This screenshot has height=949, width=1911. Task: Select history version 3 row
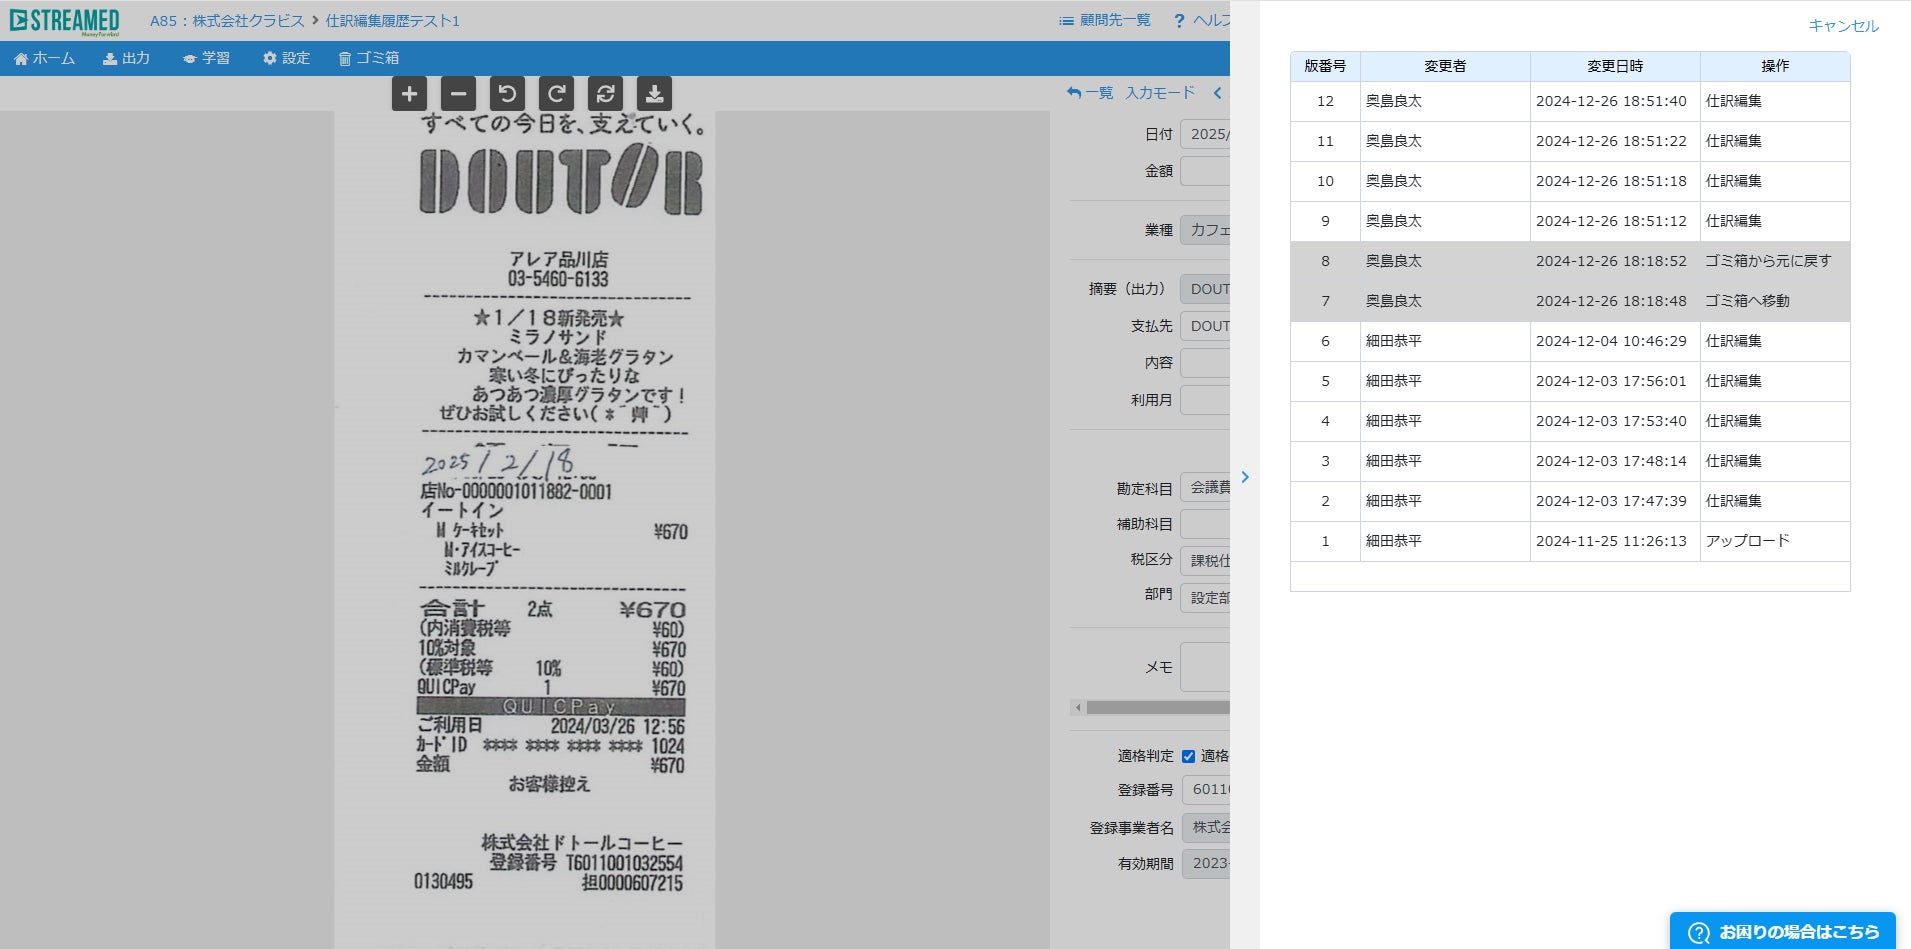(x=1570, y=461)
